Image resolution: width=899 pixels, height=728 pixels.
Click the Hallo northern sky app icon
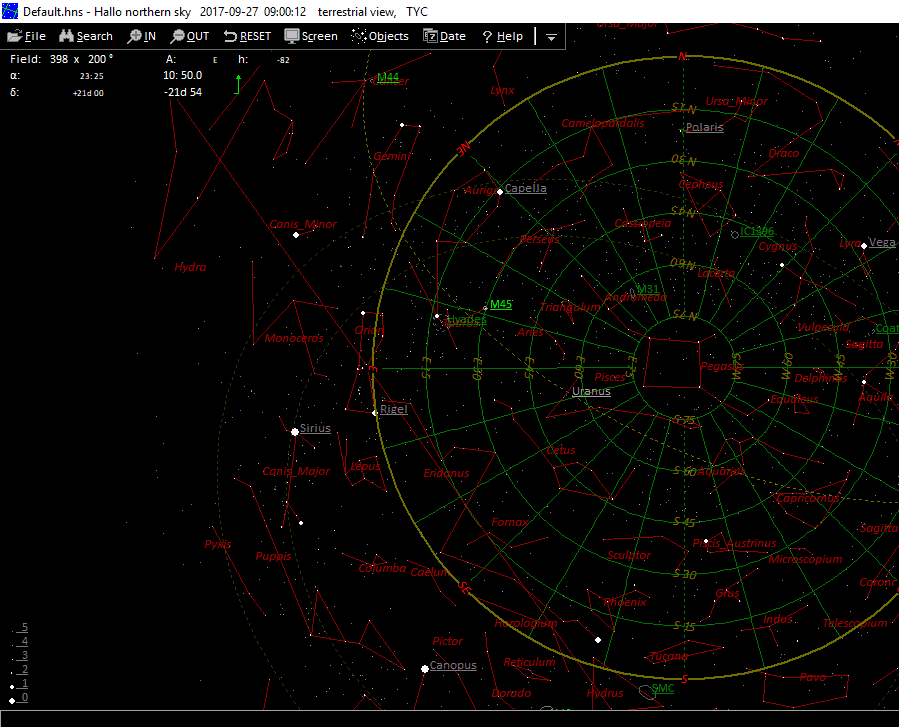coord(10,11)
